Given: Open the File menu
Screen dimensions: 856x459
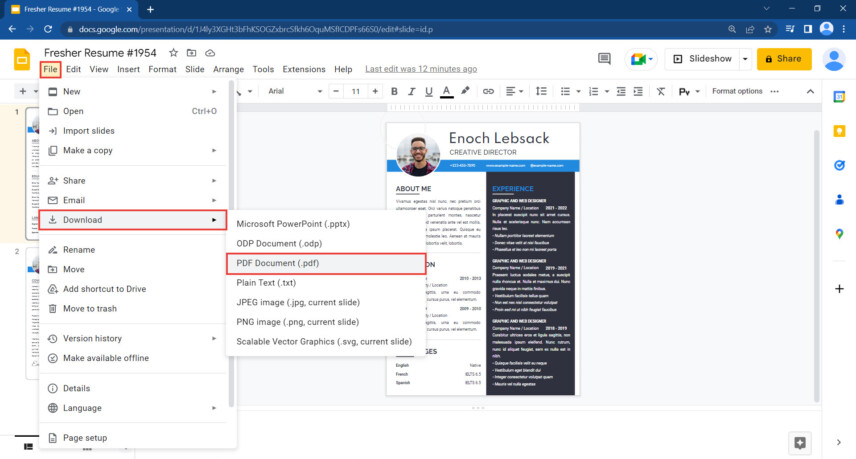Looking at the screenshot, I should tap(50, 69).
